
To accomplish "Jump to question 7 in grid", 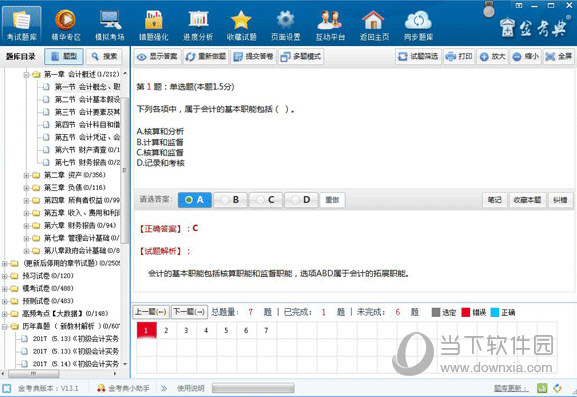I will click(x=266, y=330).
